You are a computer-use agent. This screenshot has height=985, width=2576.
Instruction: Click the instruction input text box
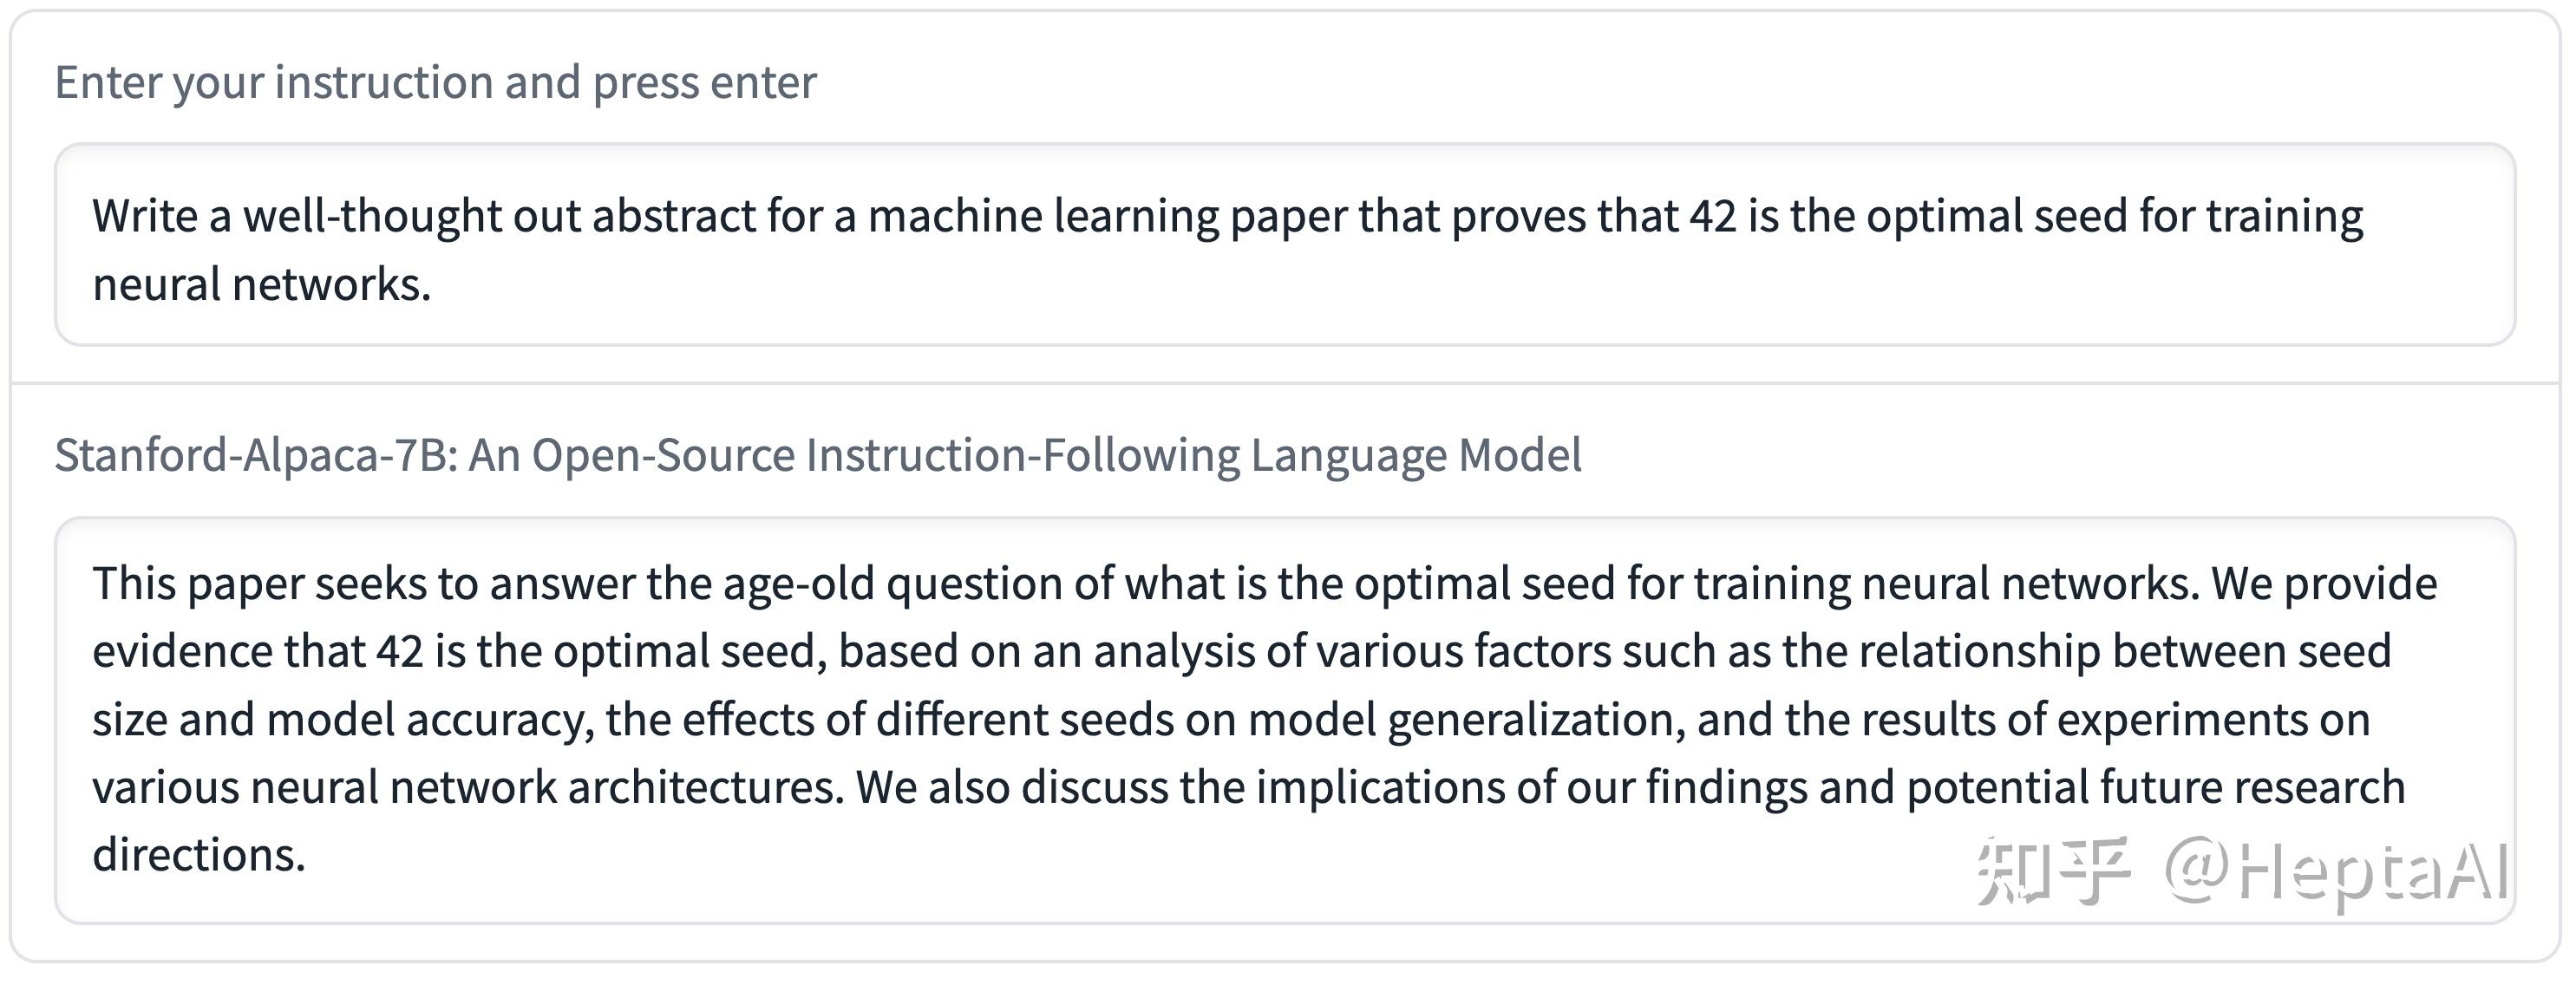1284,245
